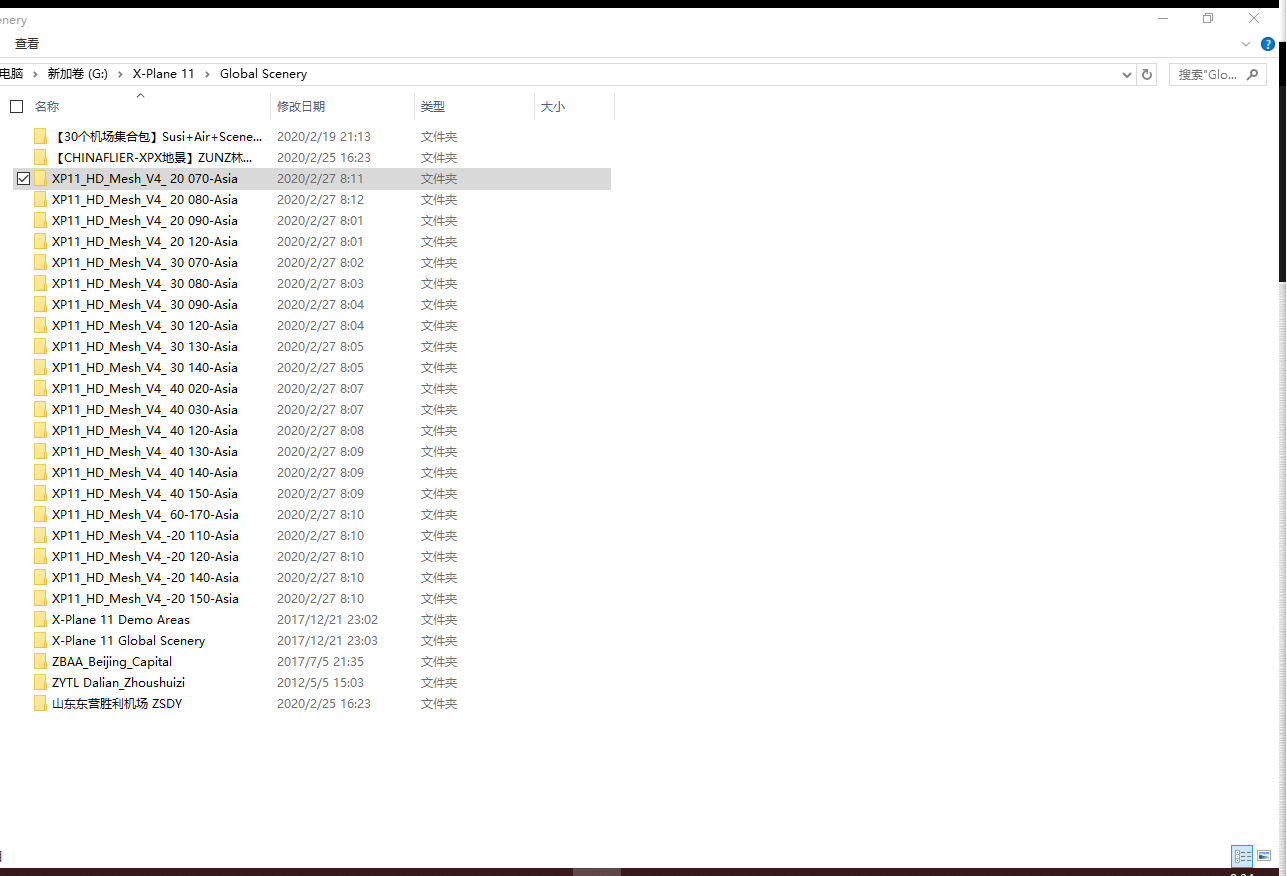Switch to large thumbnails view icon
The width and height of the screenshot is (1287, 876).
click(1264, 856)
